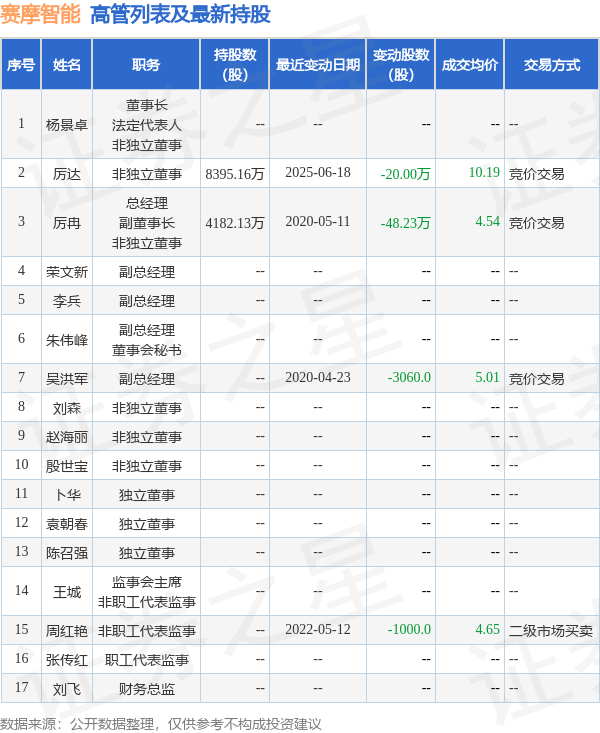Click 竞价交易 in 厉达's row
Screen dimensions: 600x733
(536, 174)
